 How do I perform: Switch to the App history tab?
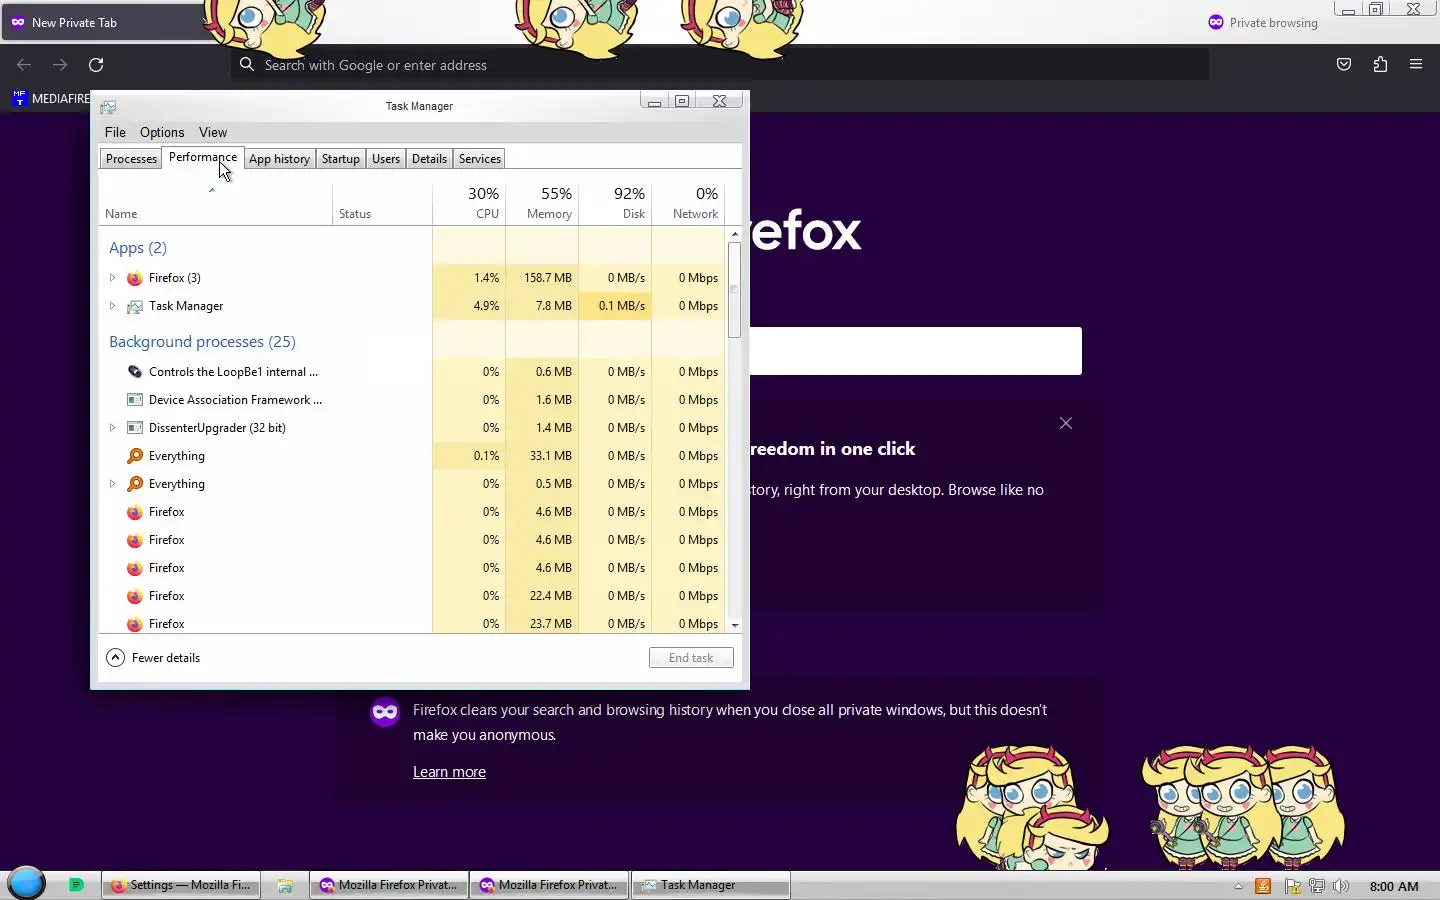(x=279, y=159)
